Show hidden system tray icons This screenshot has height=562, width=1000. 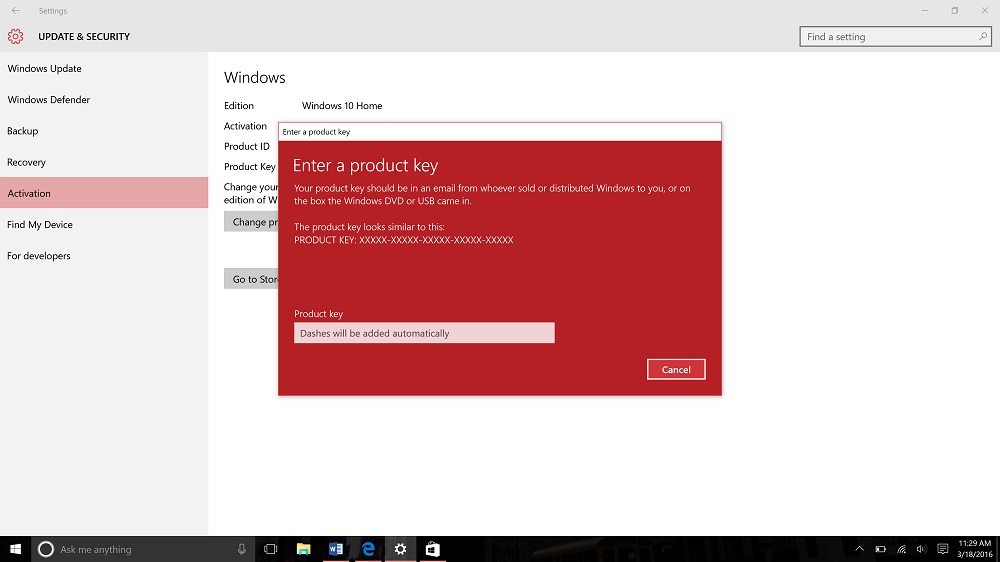pyautogui.click(x=859, y=549)
